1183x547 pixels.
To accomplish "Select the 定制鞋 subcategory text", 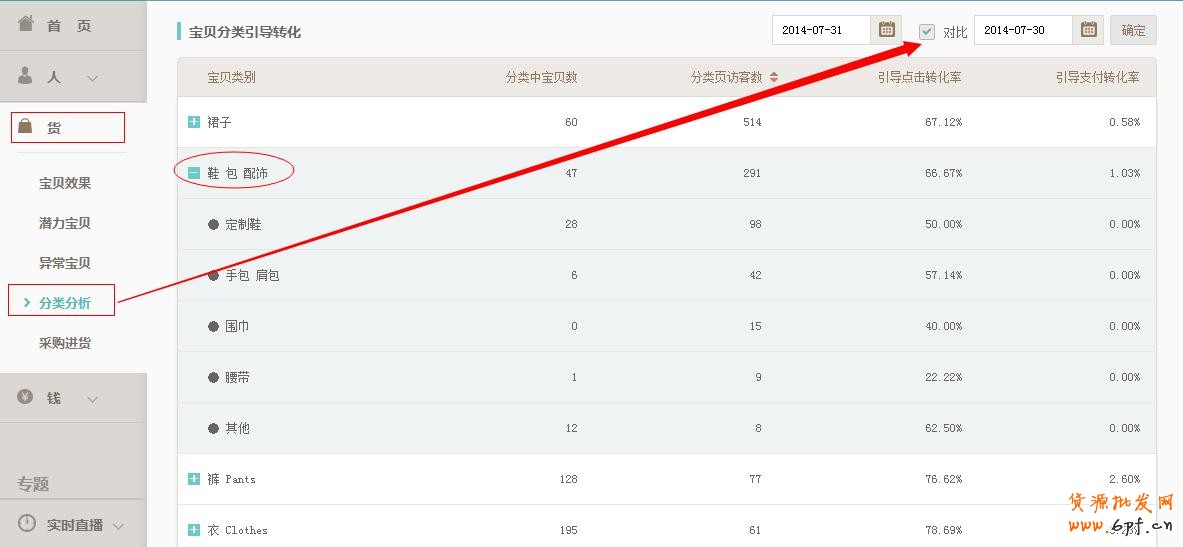I will click(244, 224).
